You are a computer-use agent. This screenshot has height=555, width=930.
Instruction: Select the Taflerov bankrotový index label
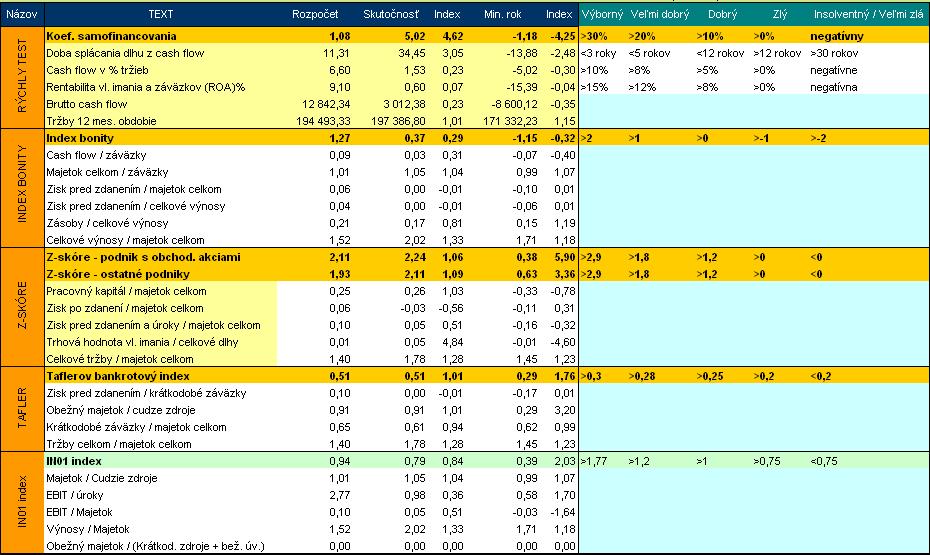coord(118,377)
